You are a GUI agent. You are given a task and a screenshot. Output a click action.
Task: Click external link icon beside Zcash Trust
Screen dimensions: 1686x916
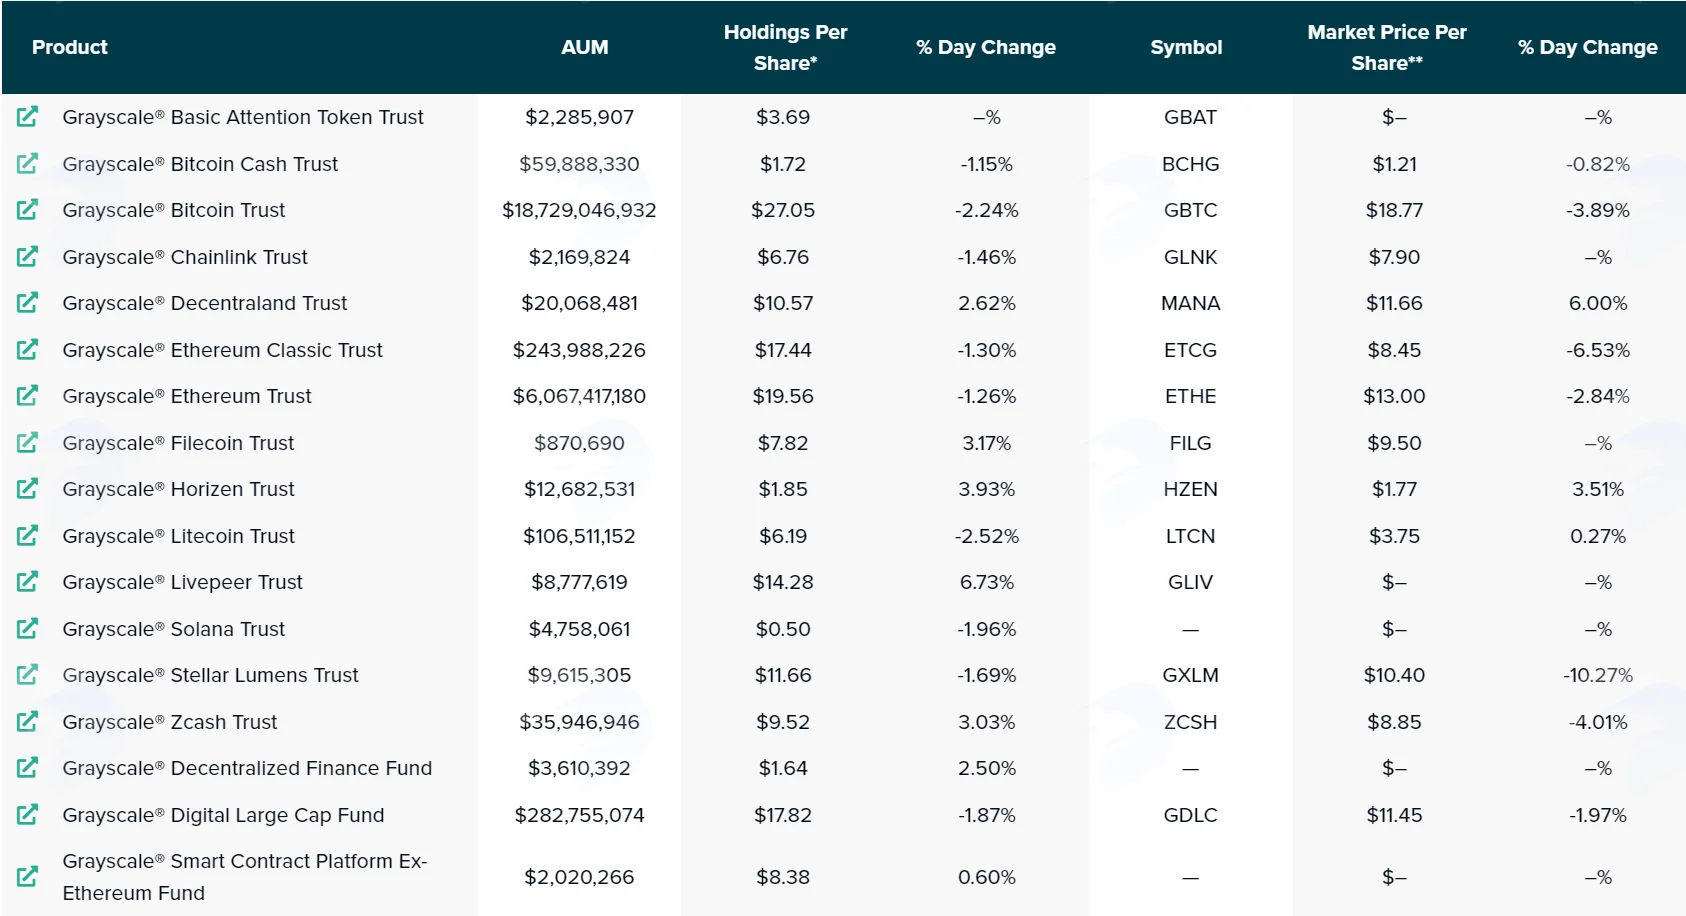(x=28, y=721)
